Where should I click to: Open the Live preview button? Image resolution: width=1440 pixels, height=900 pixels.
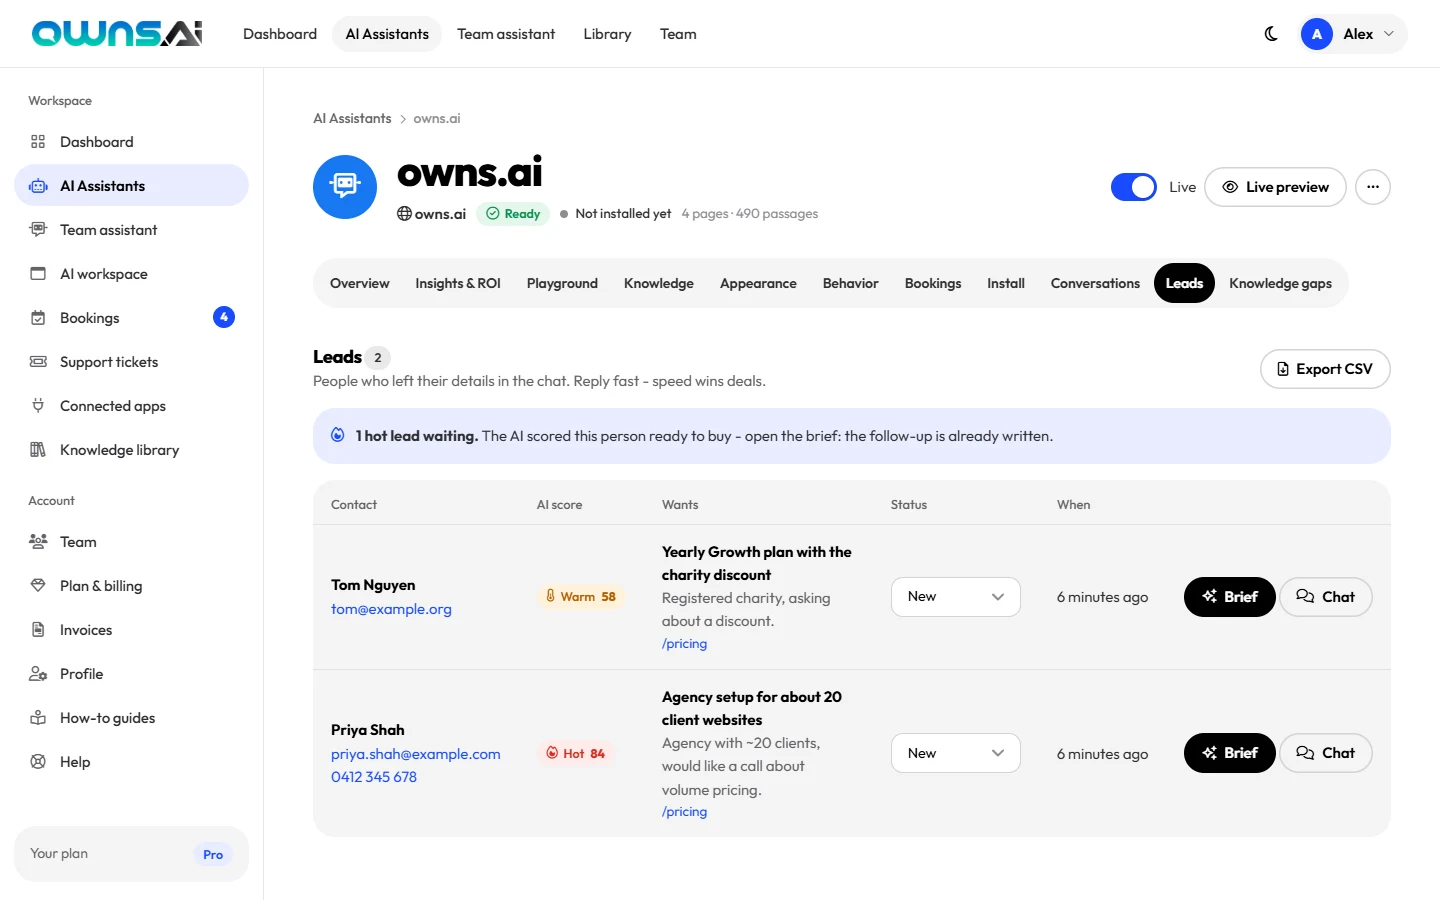(1275, 187)
